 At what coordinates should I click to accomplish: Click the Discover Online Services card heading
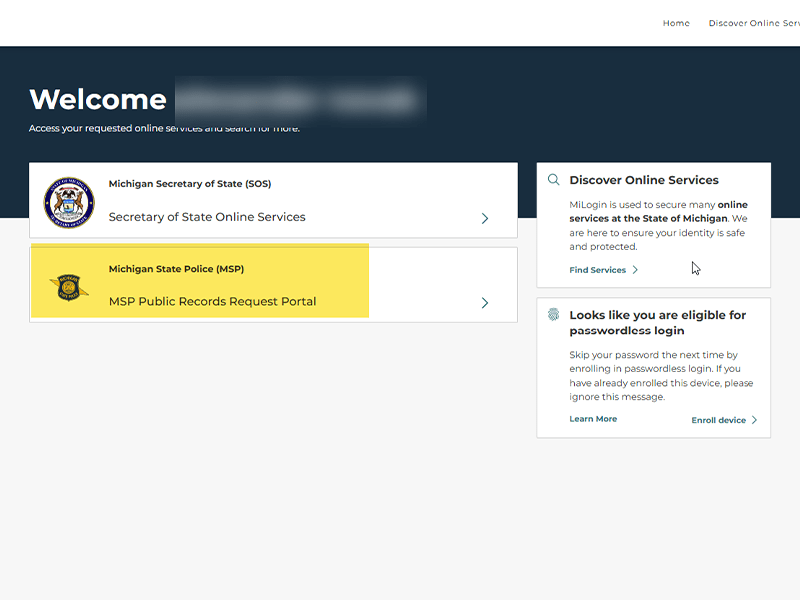644,180
